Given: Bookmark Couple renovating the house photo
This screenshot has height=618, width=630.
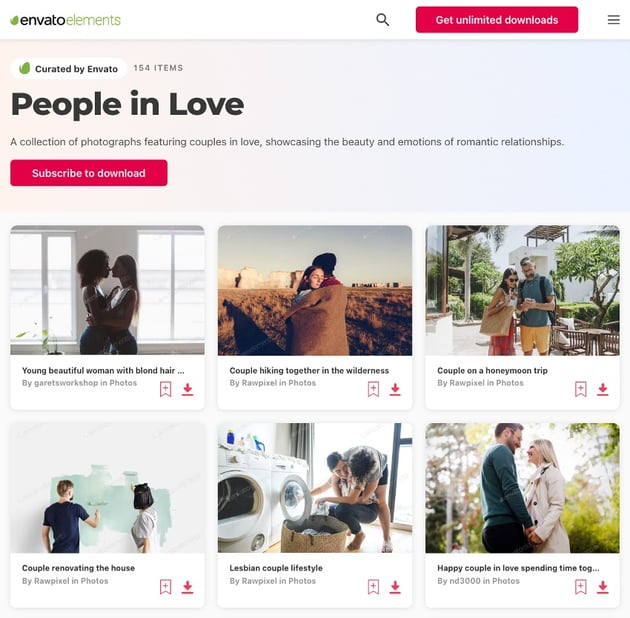Looking at the screenshot, I should (x=166, y=587).
